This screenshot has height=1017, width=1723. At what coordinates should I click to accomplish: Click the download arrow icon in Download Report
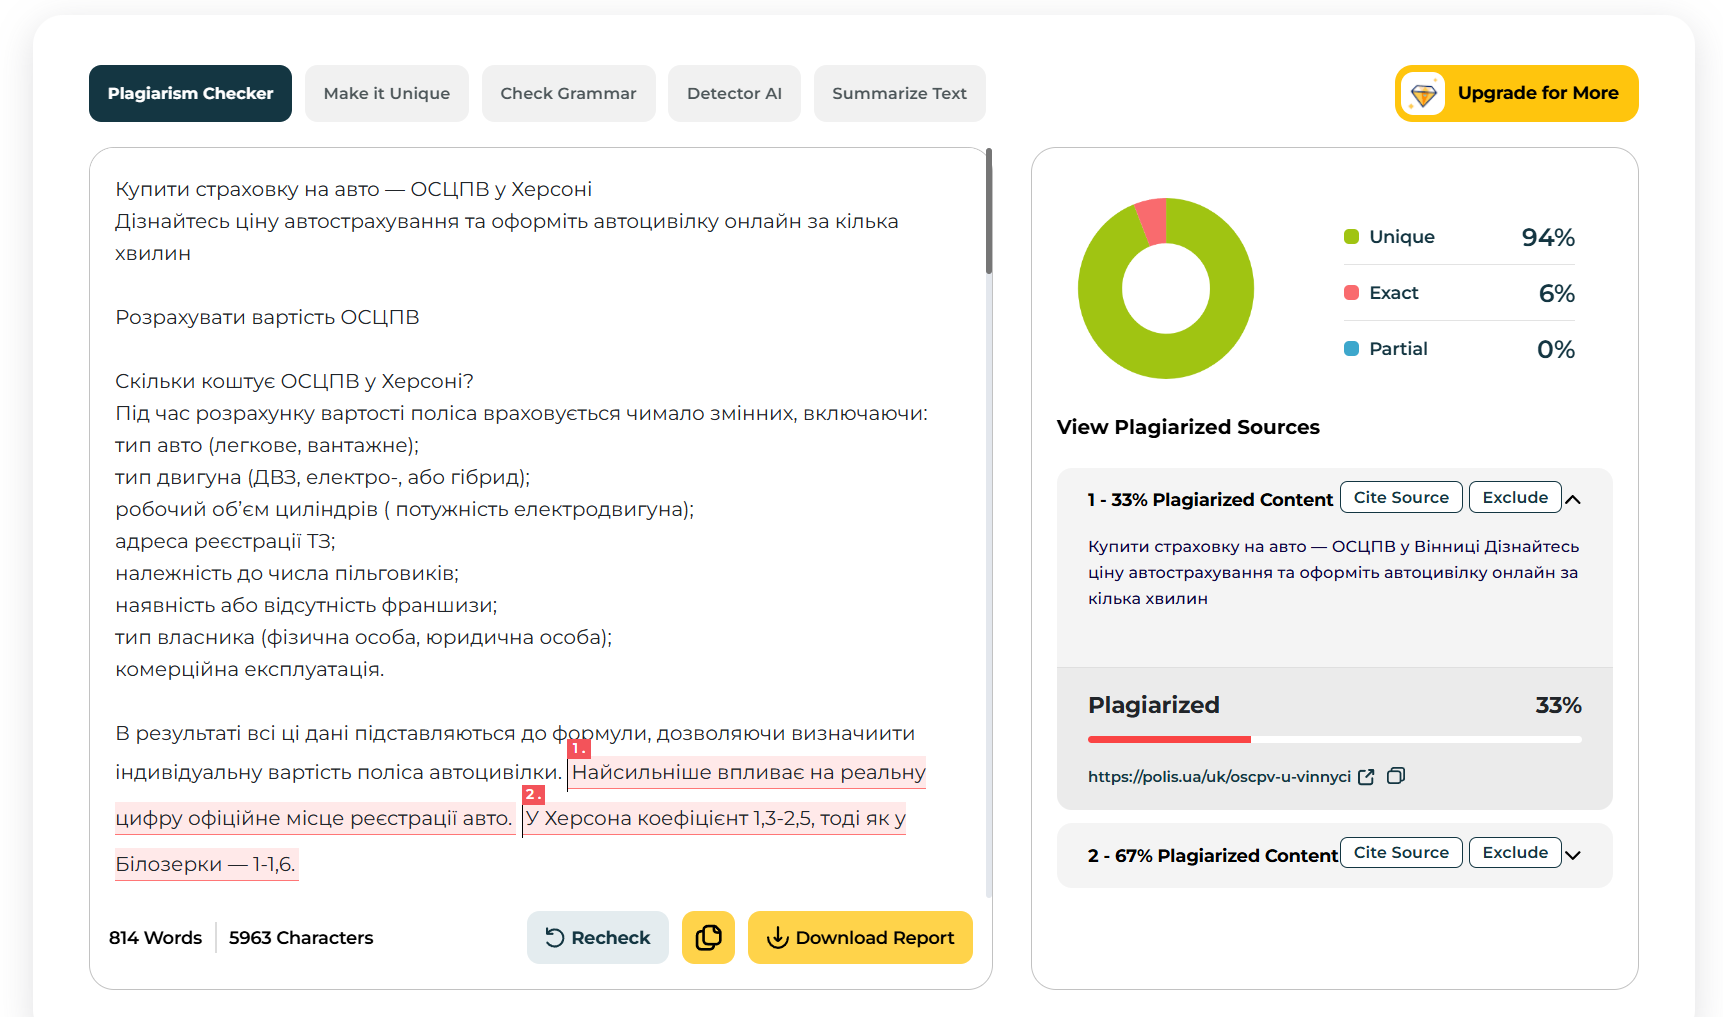(777, 937)
